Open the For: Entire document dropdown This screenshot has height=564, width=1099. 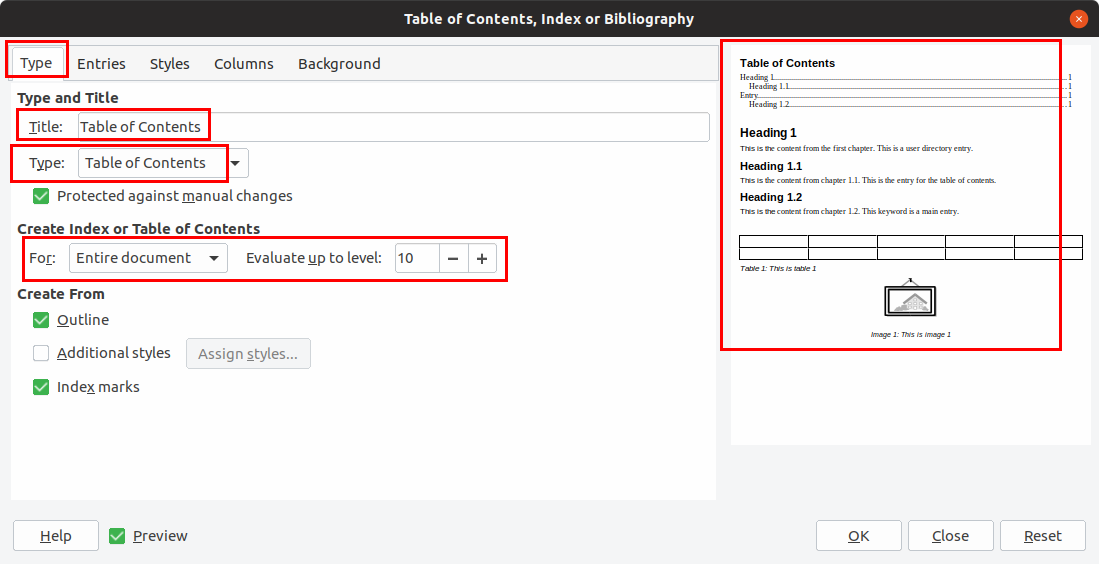point(148,258)
